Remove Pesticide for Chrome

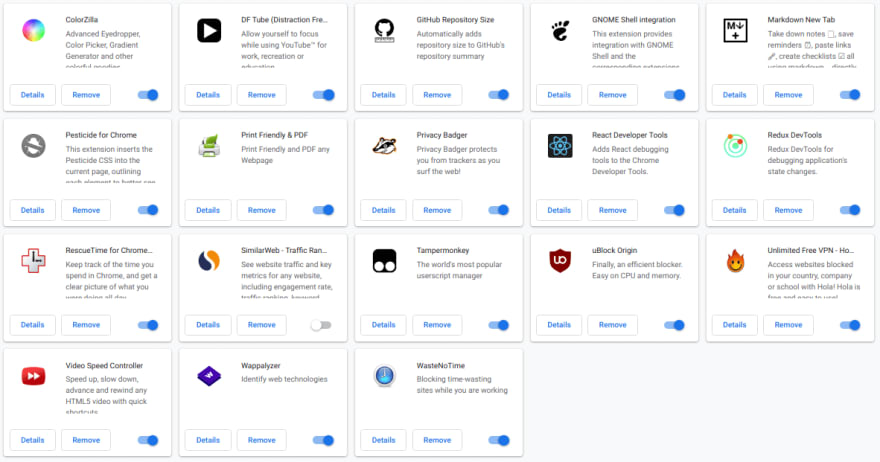click(x=86, y=210)
